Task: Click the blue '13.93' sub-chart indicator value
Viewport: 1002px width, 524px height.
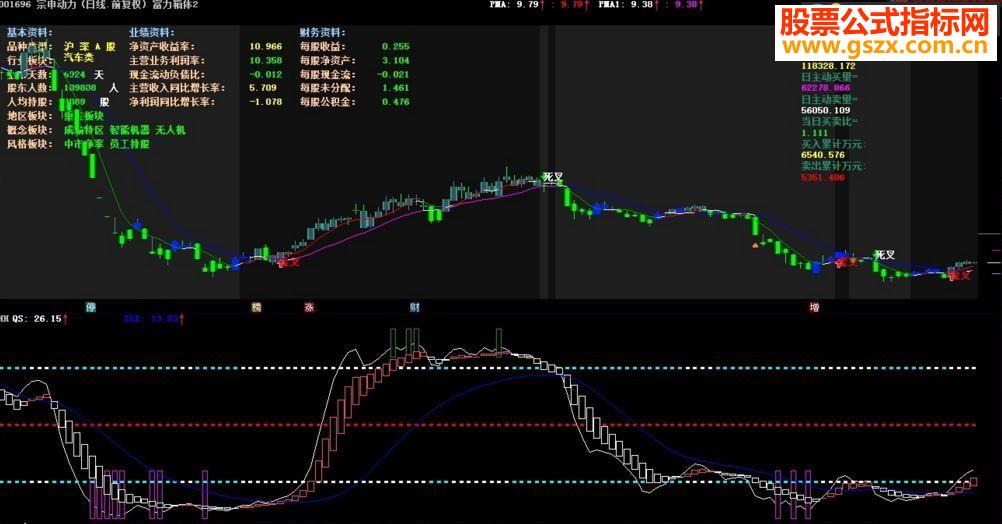Action: pos(166,318)
